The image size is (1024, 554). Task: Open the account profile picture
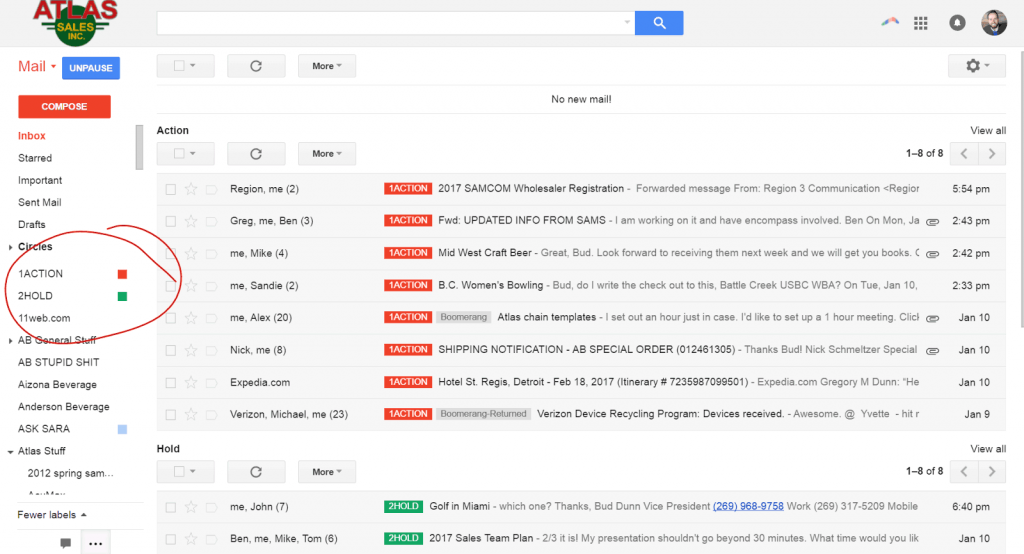coord(993,23)
